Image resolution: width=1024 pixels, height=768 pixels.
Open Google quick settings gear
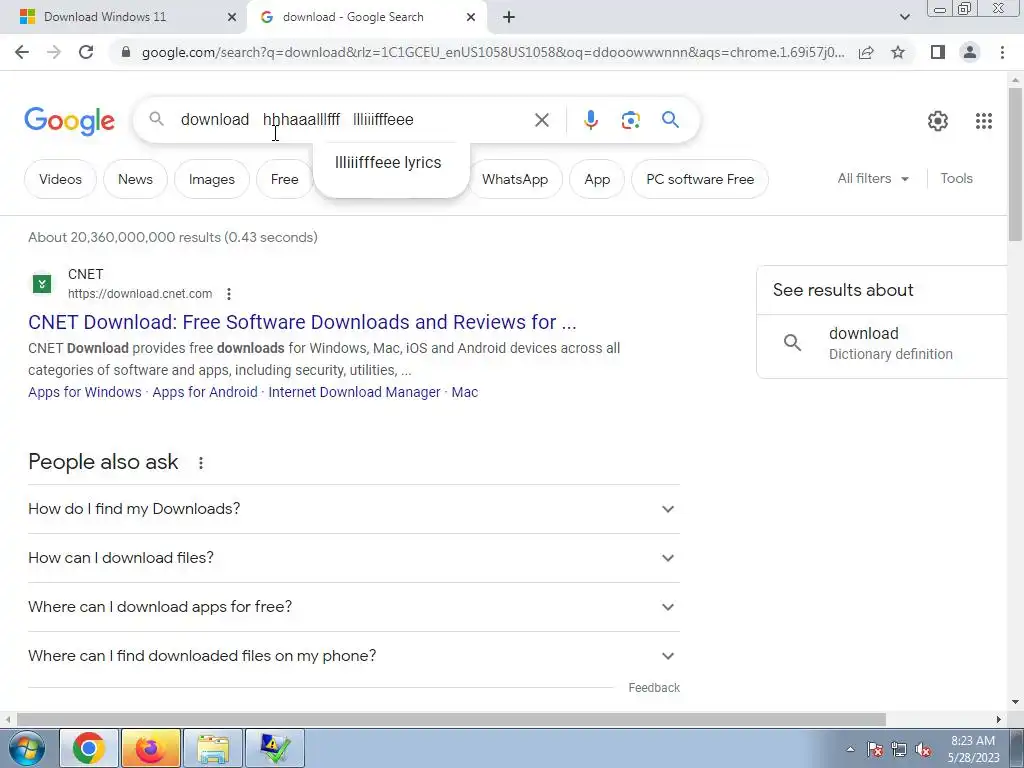pyautogui.click(x=938, y=121)
